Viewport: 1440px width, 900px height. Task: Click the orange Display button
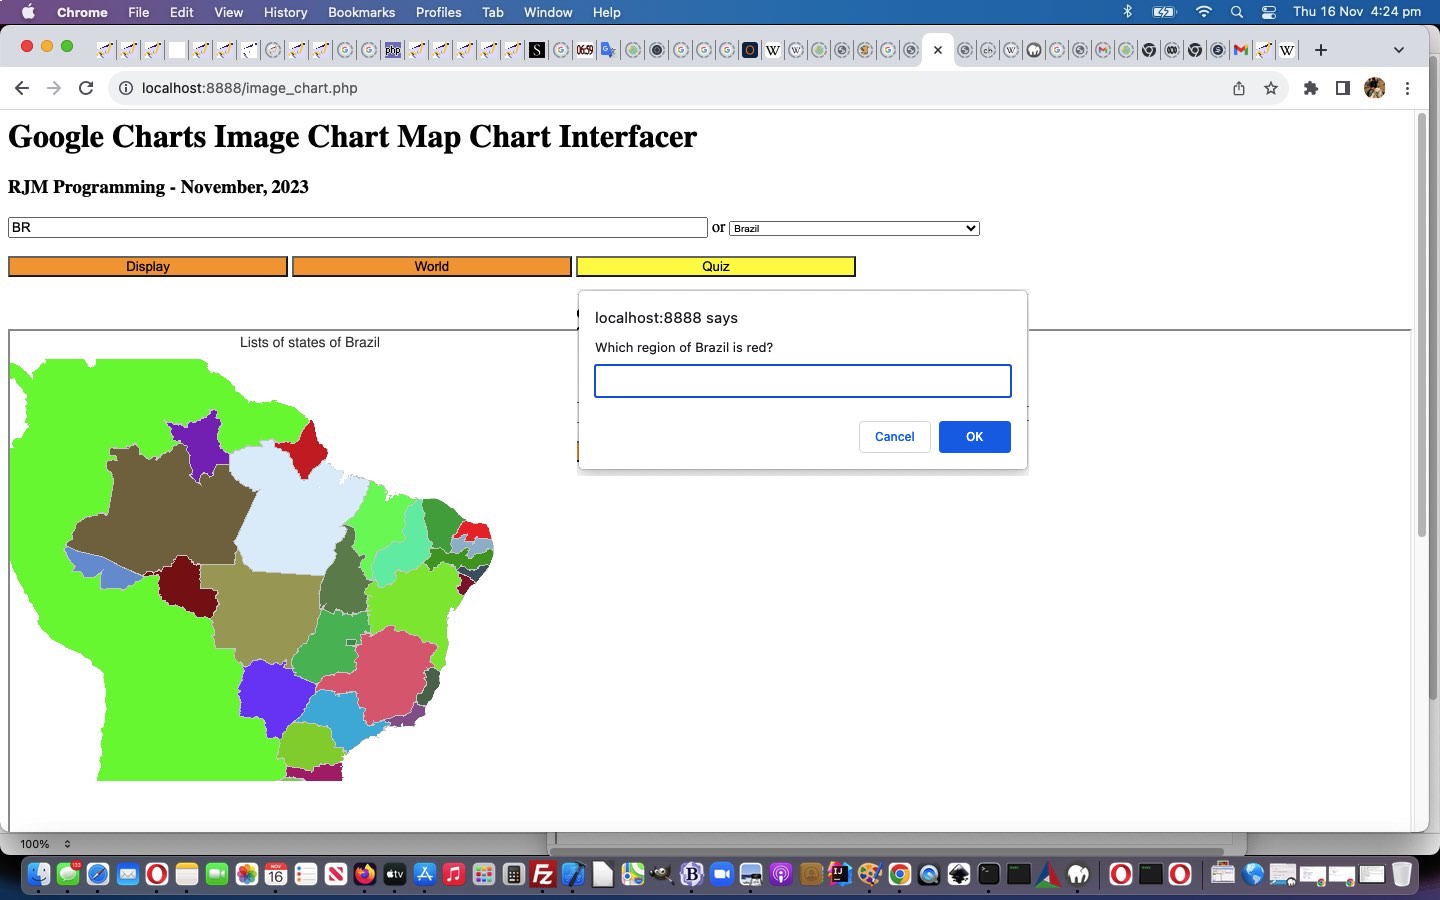(x=148, y=266)
